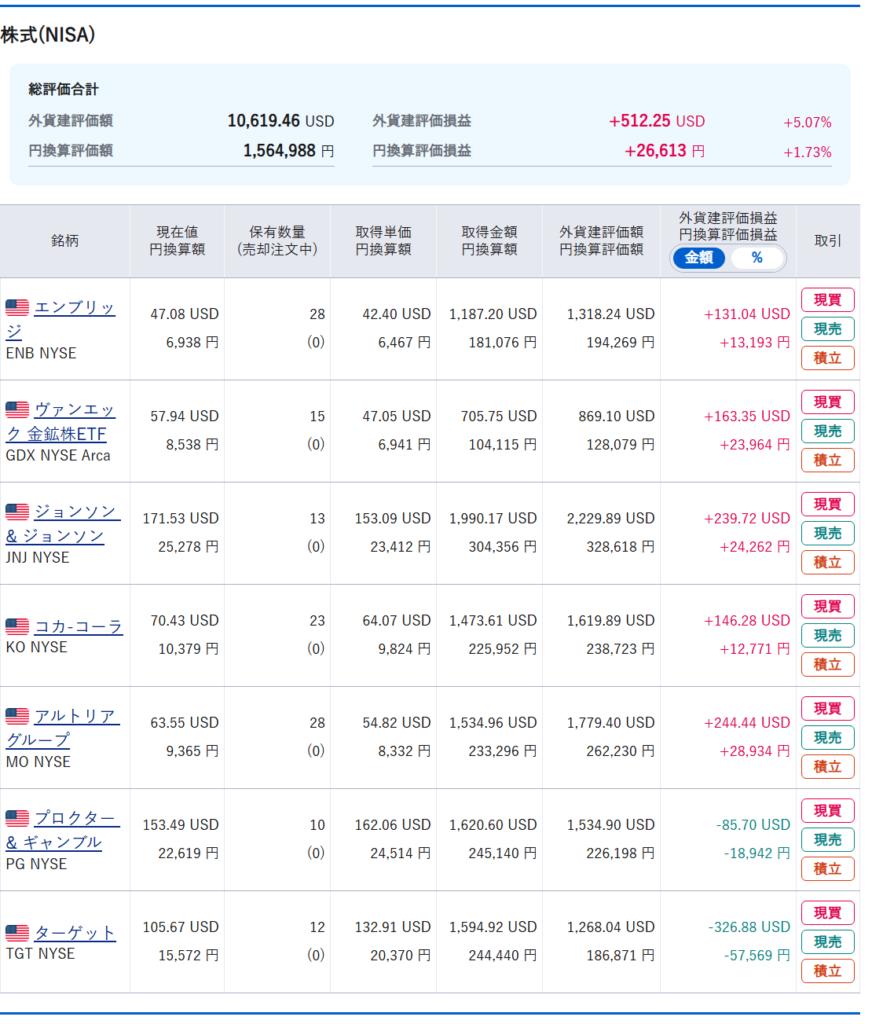Click 積立 button for JNJ
Viewport: 872px width, 1024px height.
(x=827, y=562)
